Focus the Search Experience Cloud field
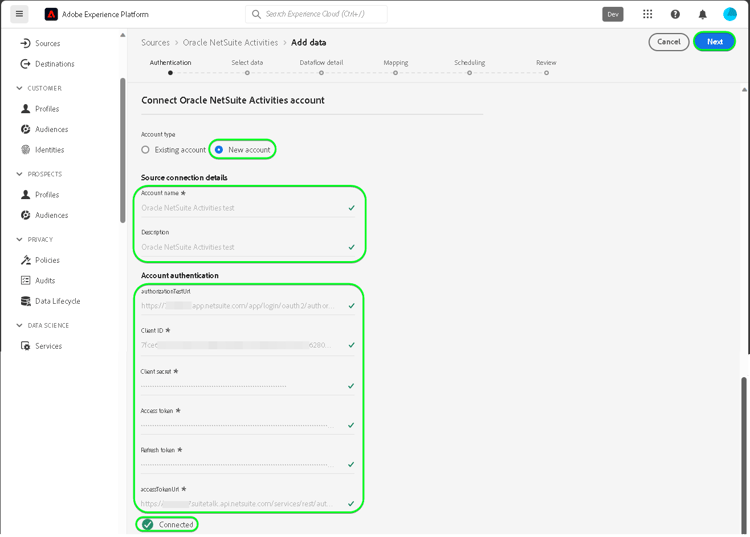This screenshot has width=750, height=537. point(316,14)
